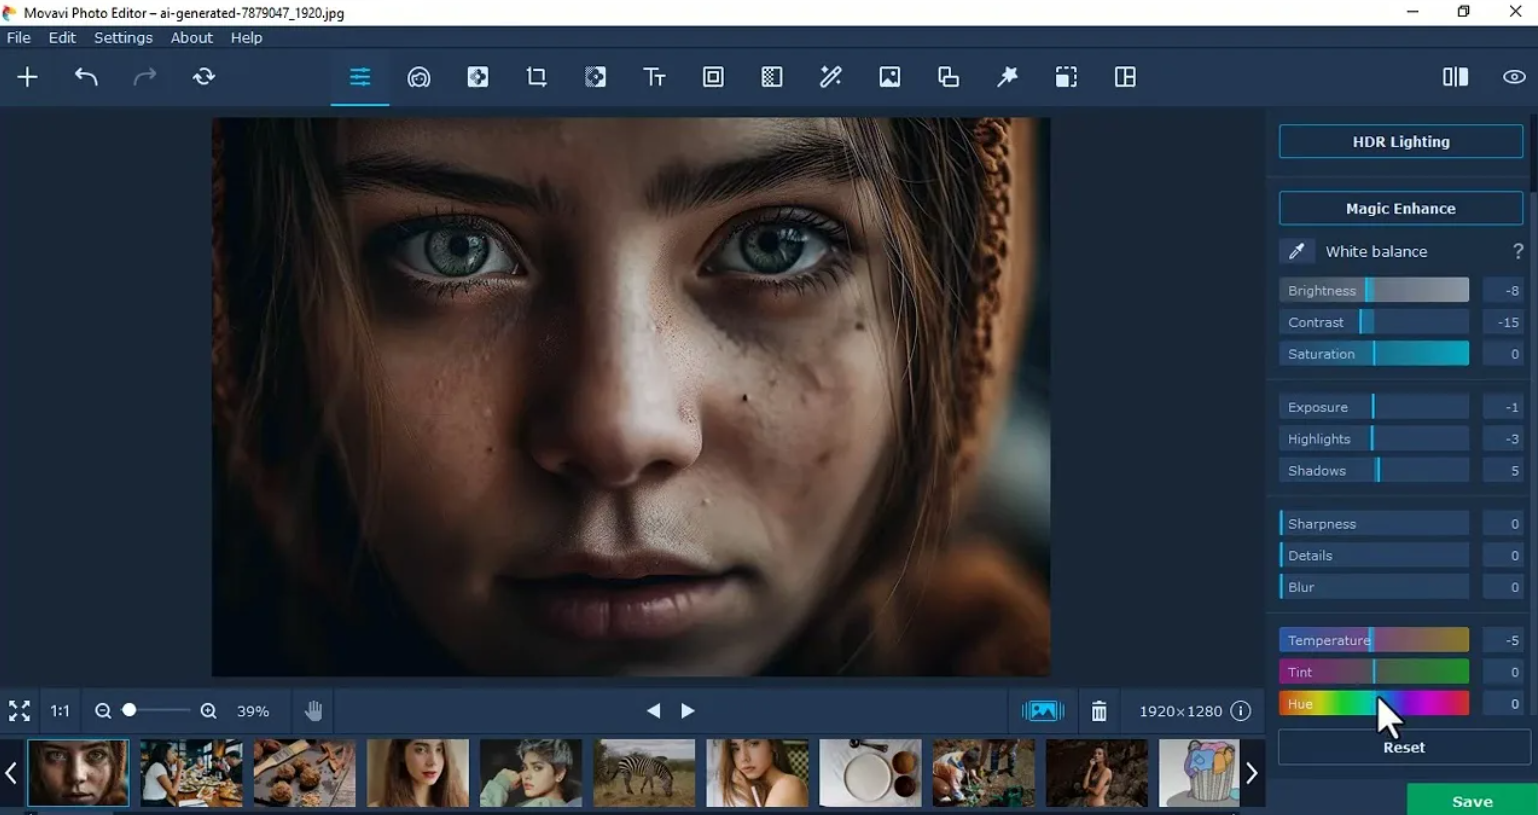
Task: Open the noise reduction tool icon
Action: click(x=772, y=77)
